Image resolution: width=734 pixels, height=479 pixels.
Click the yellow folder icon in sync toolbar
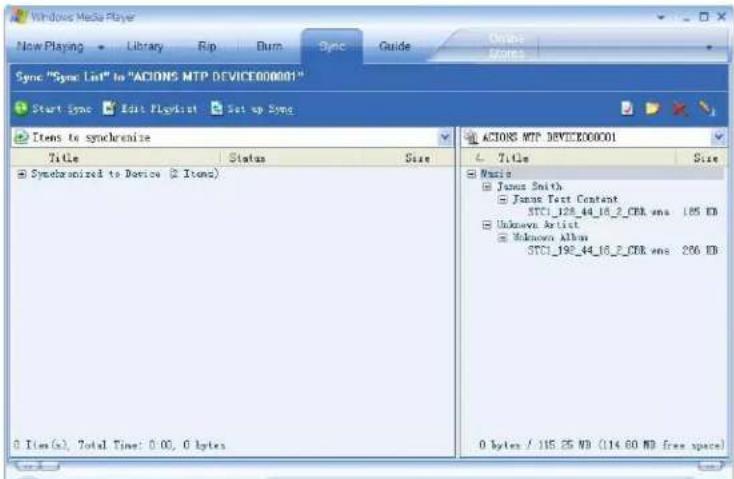click(x=652, y=109)
